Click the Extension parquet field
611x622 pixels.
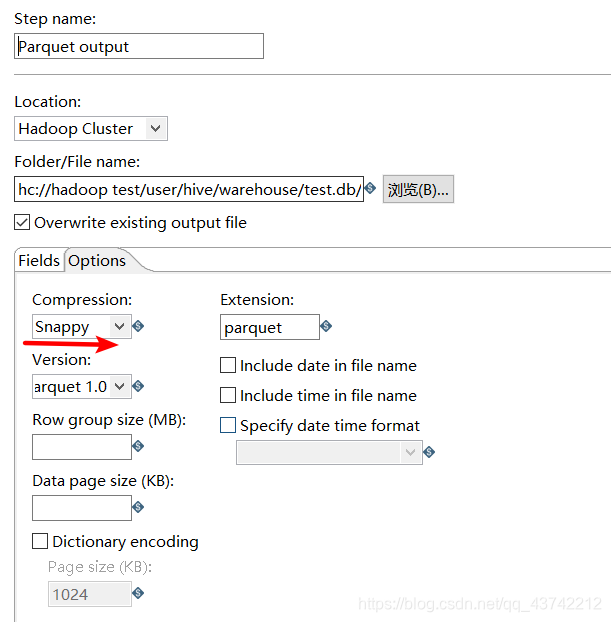click(x=270, y=327)
